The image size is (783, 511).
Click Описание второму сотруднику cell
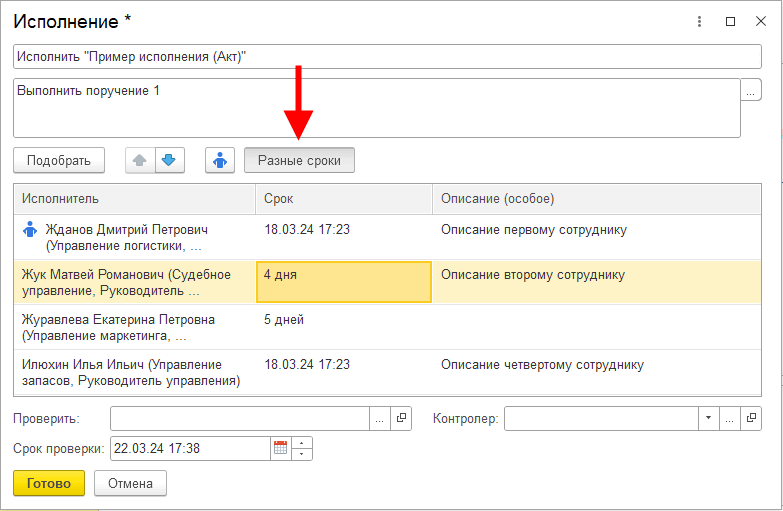[597, 282]
